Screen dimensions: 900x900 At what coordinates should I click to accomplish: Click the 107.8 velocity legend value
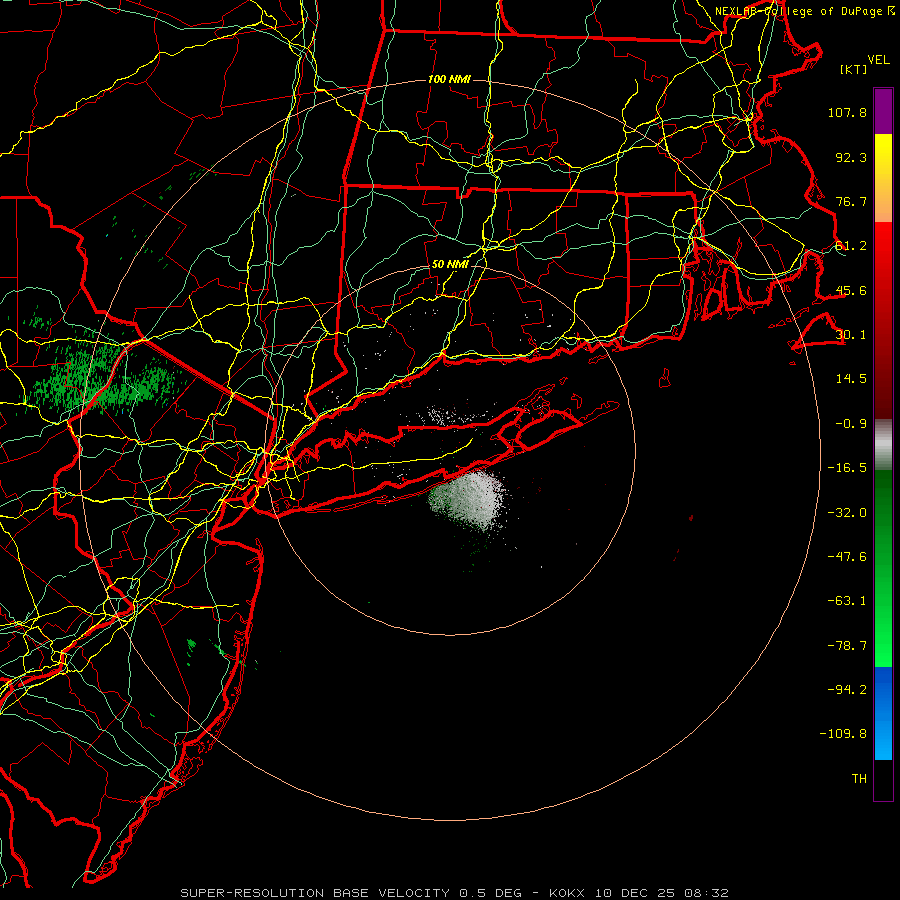point(847,112)
